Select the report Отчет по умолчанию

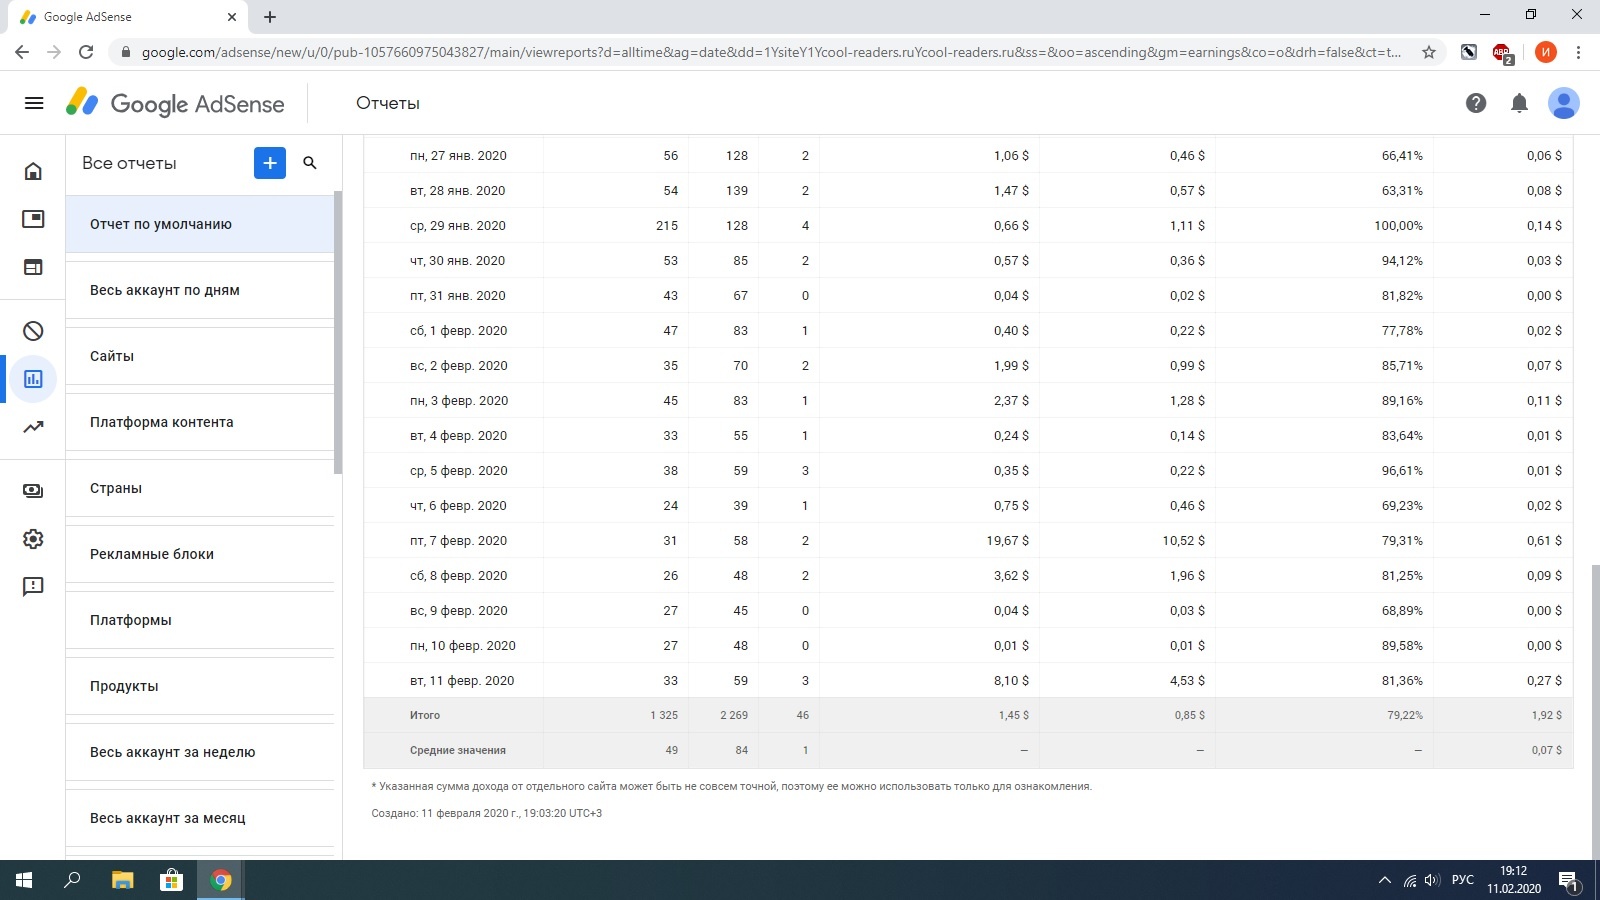click(200, 224)
